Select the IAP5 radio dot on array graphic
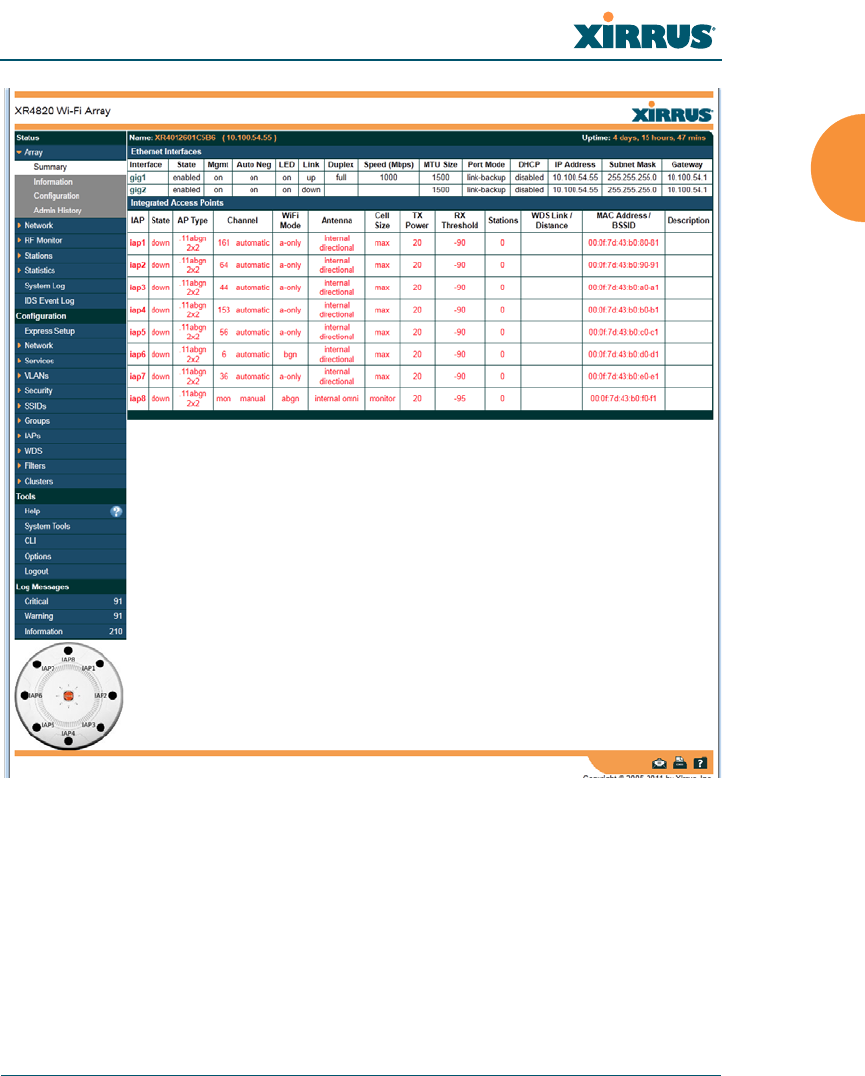 36,727
